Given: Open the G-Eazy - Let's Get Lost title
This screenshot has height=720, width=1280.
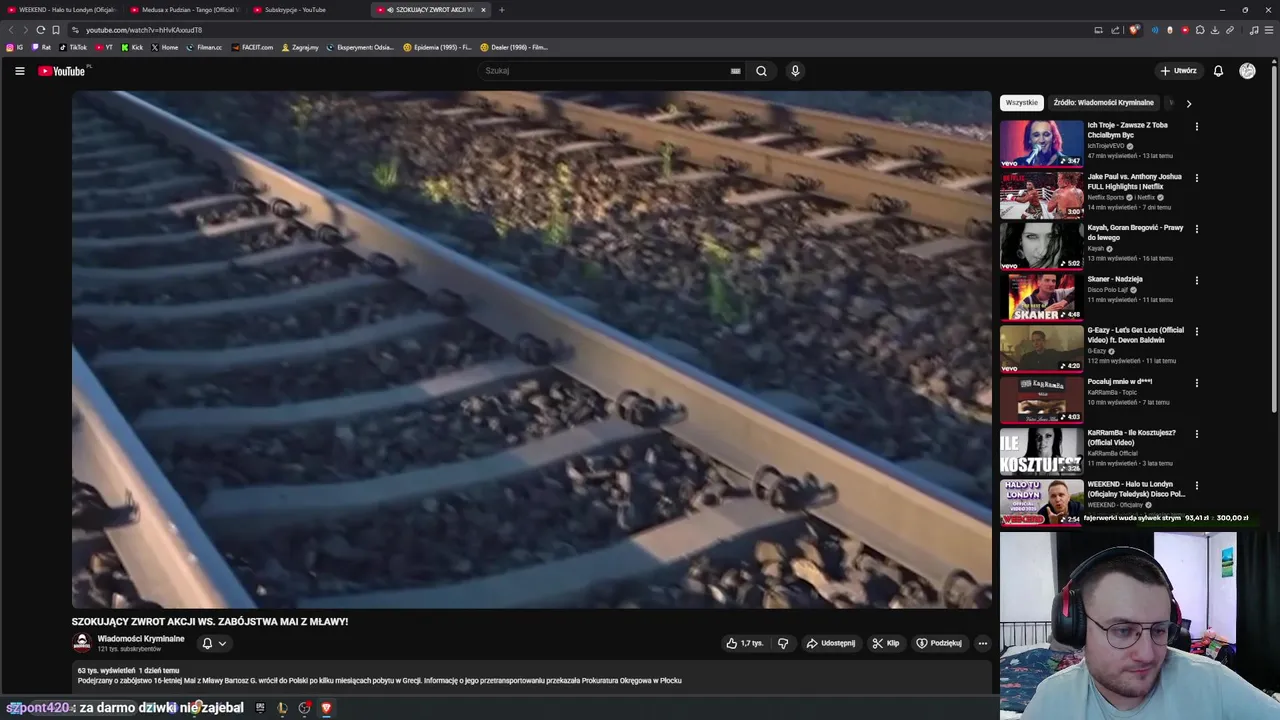Looking at the screenshot, I should coord(1136,335).
